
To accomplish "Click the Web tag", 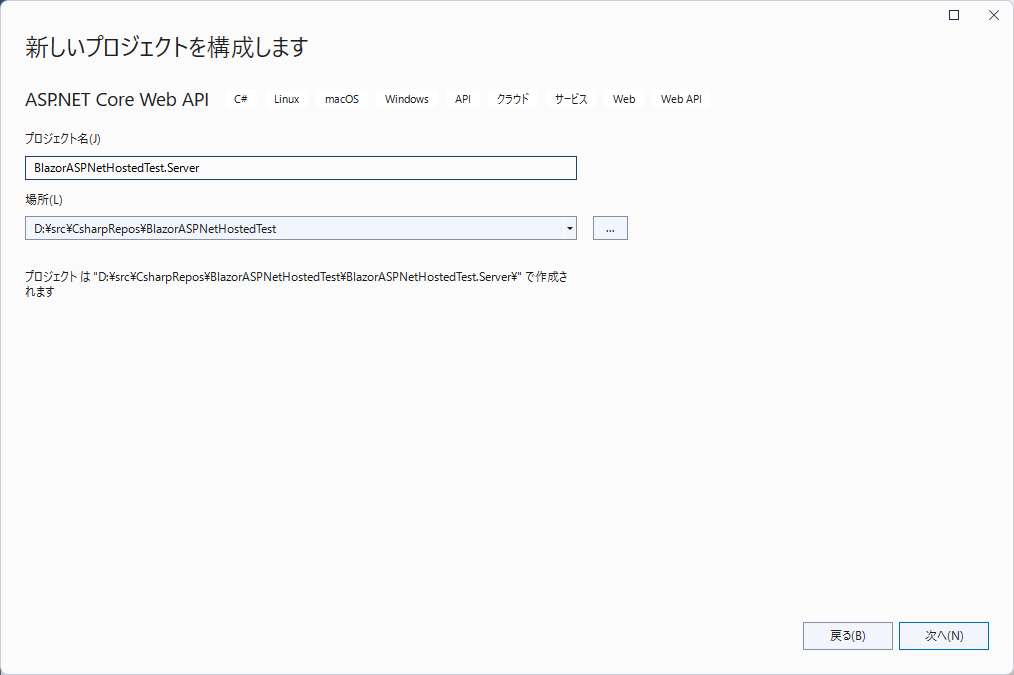I will 624,99.
